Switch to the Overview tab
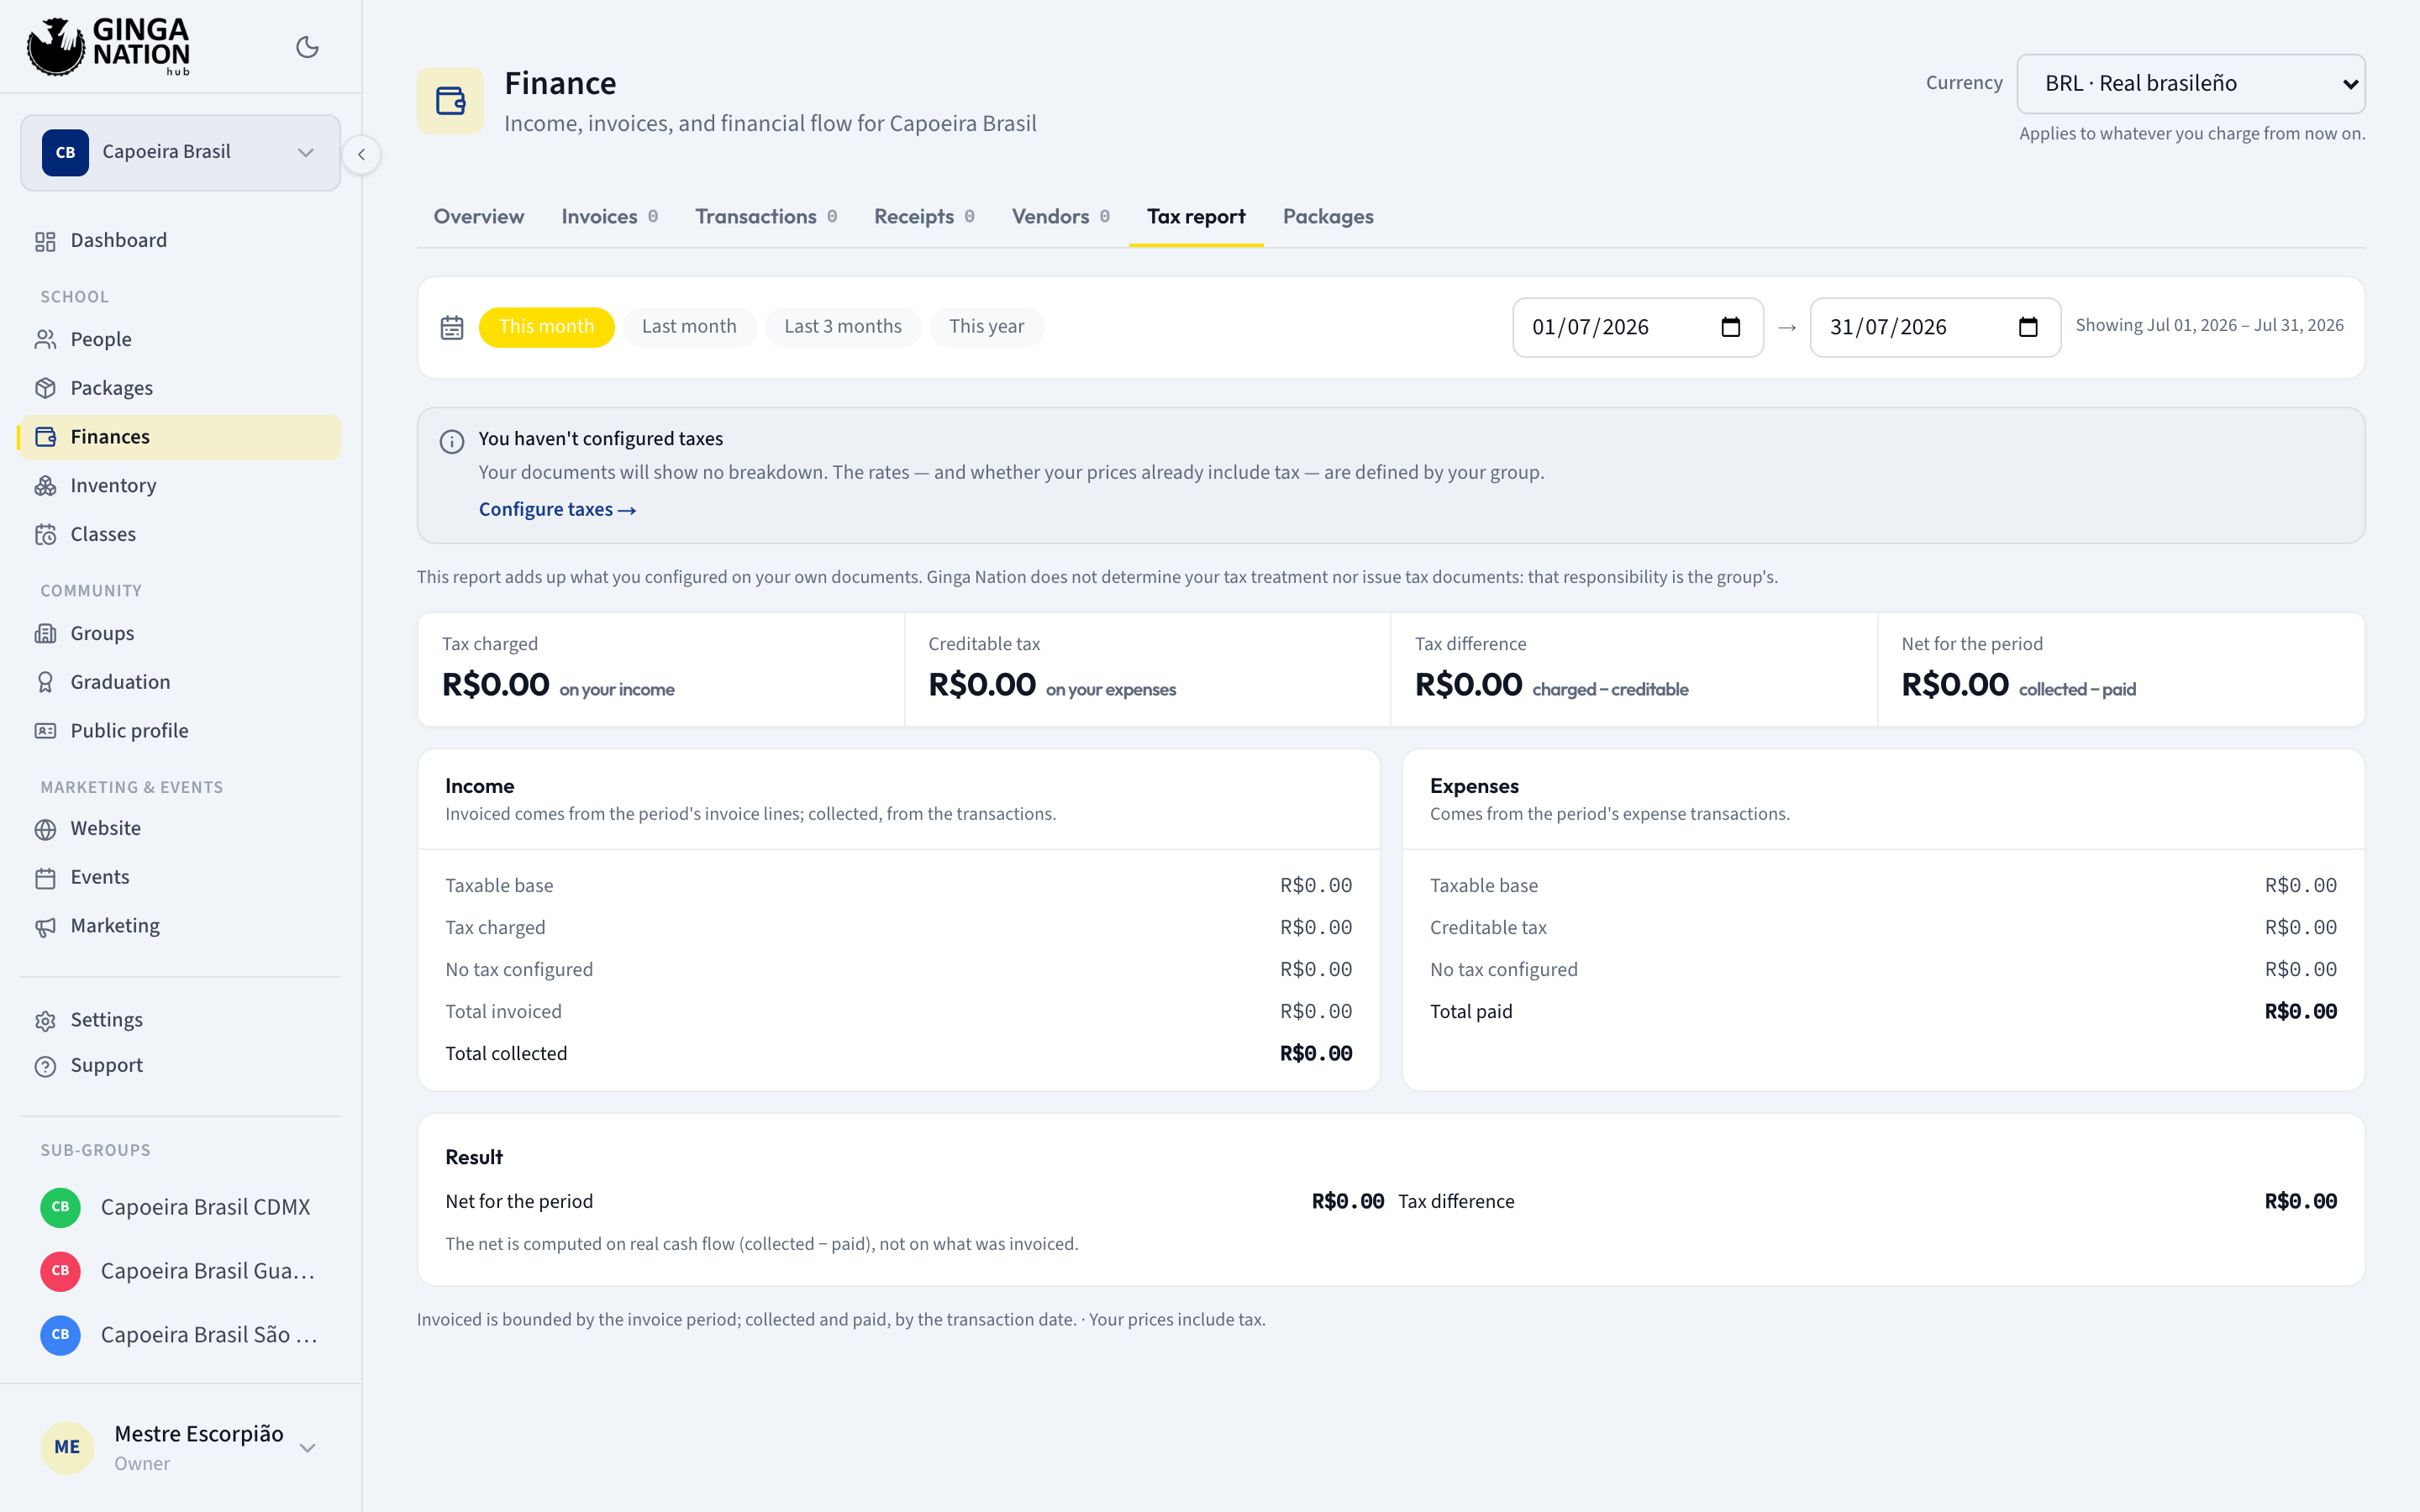The width and height of the screenshot is (2420, 1512). pos(478,217)
